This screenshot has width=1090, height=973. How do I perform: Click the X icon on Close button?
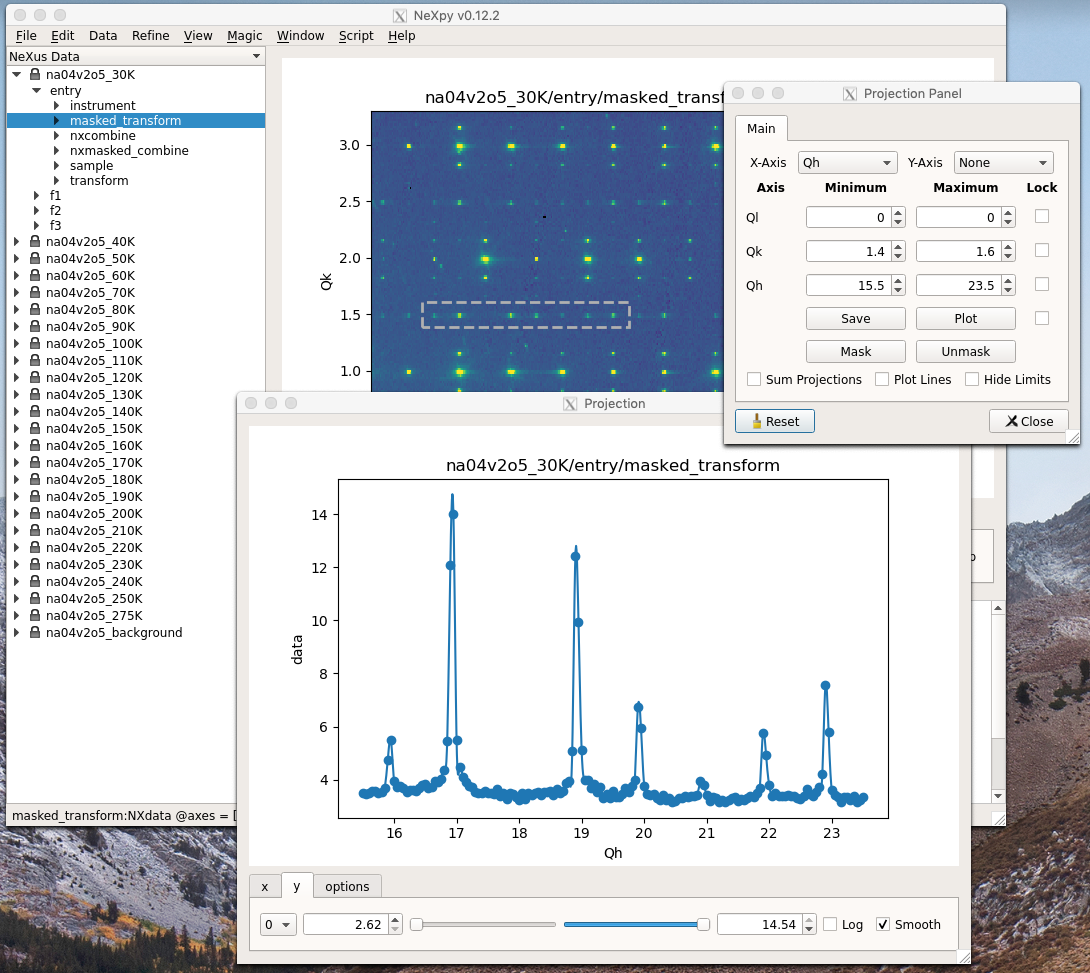pyautogui.click(x=1012, y=422)
